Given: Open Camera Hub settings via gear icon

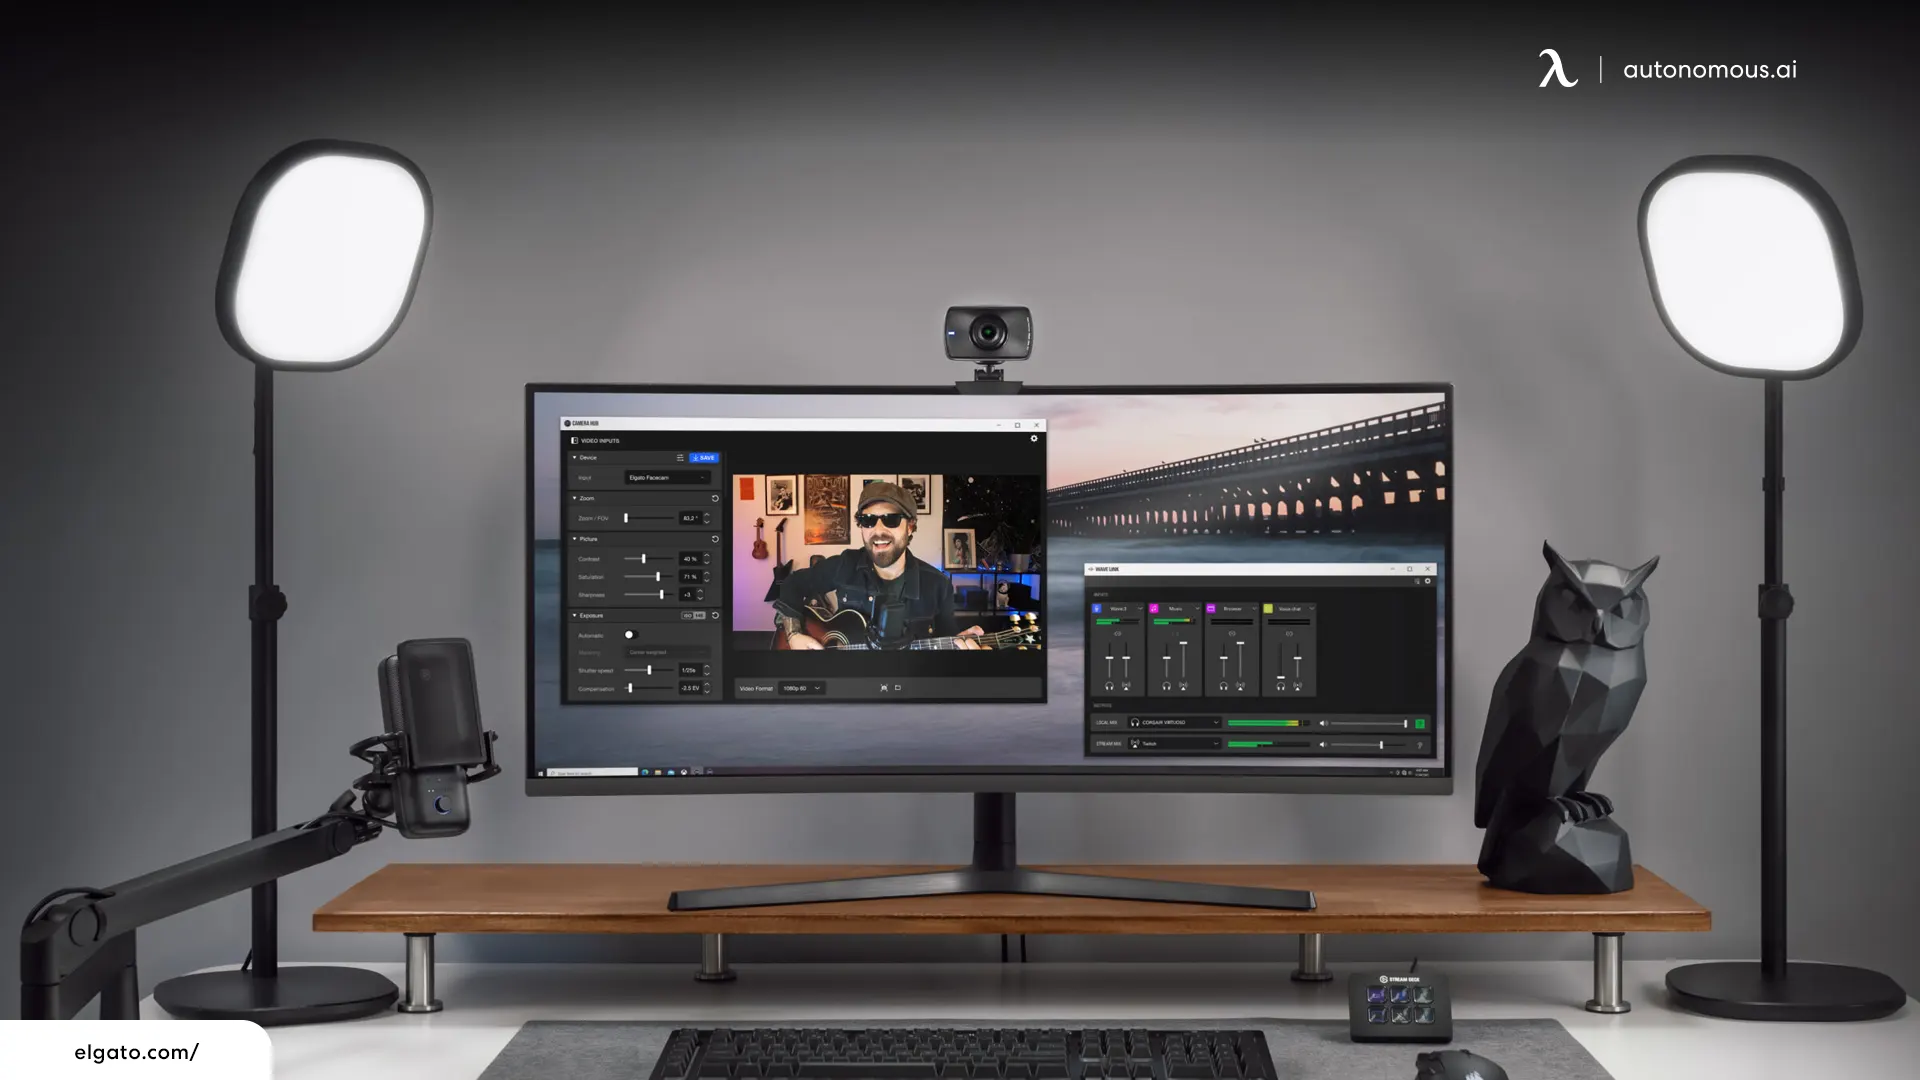Looking at the screenshot, I should tap(1034, 439).
